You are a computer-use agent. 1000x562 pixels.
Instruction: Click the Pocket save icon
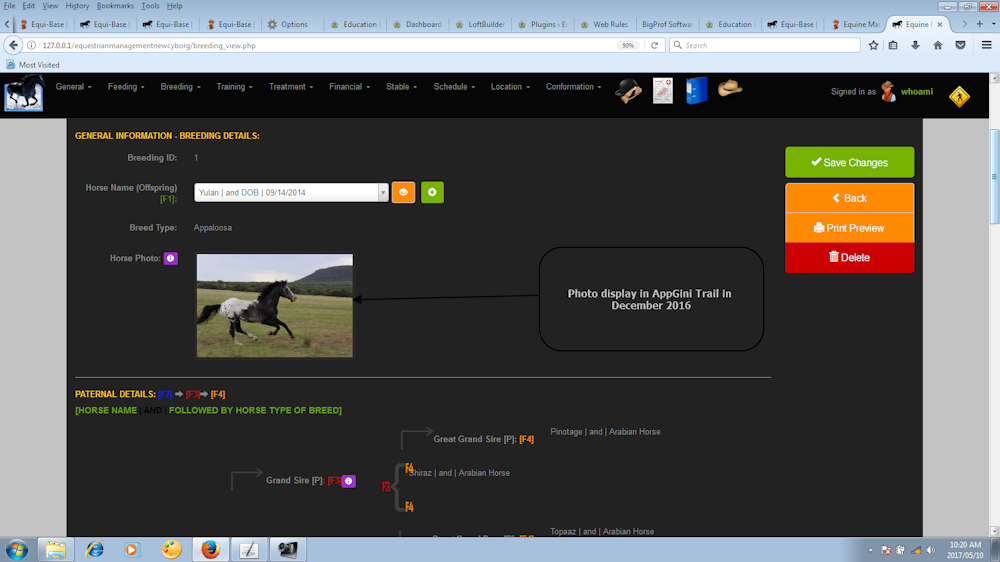(x=960, y=45)
